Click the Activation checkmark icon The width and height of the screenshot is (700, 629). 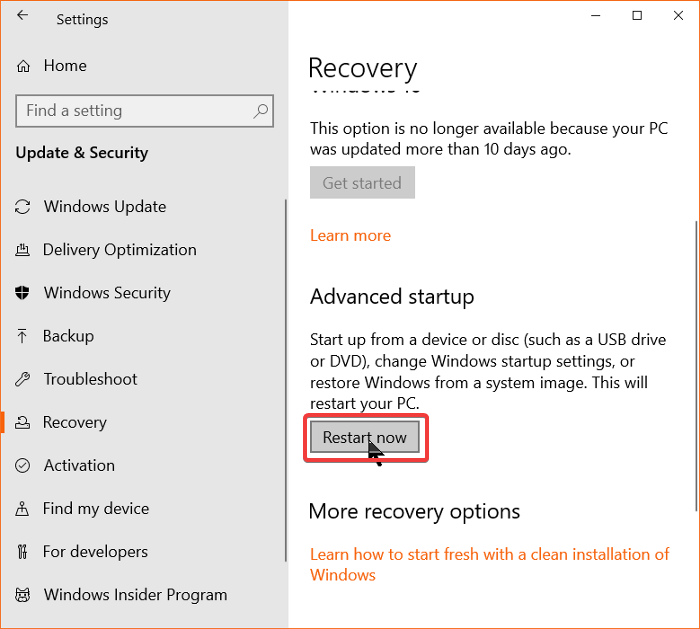click(x=23, y=465)
